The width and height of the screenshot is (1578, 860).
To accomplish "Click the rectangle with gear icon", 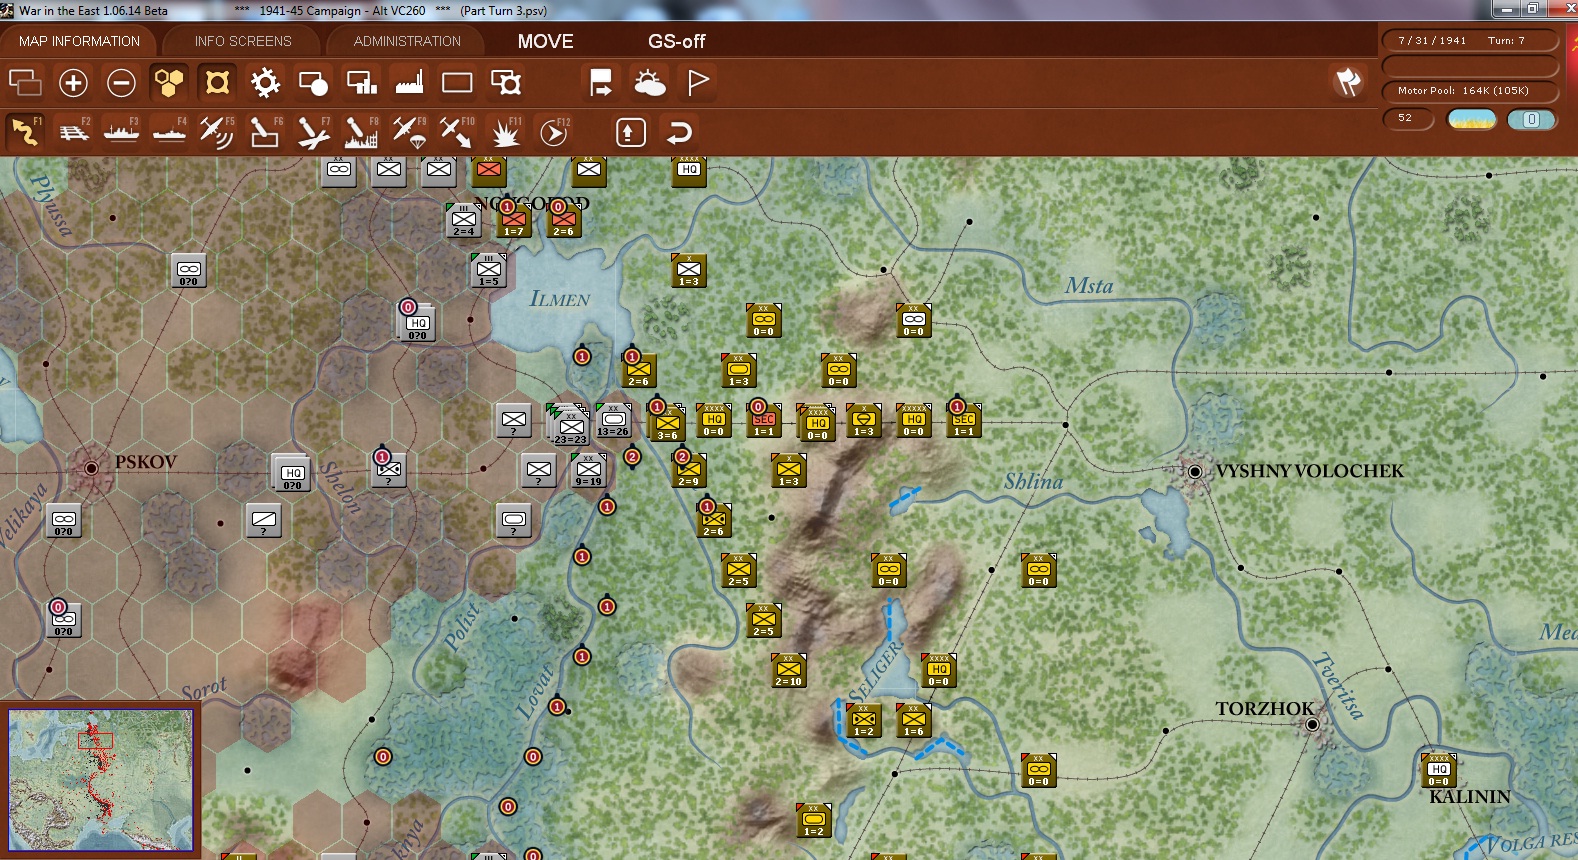I will pos(506,82).
